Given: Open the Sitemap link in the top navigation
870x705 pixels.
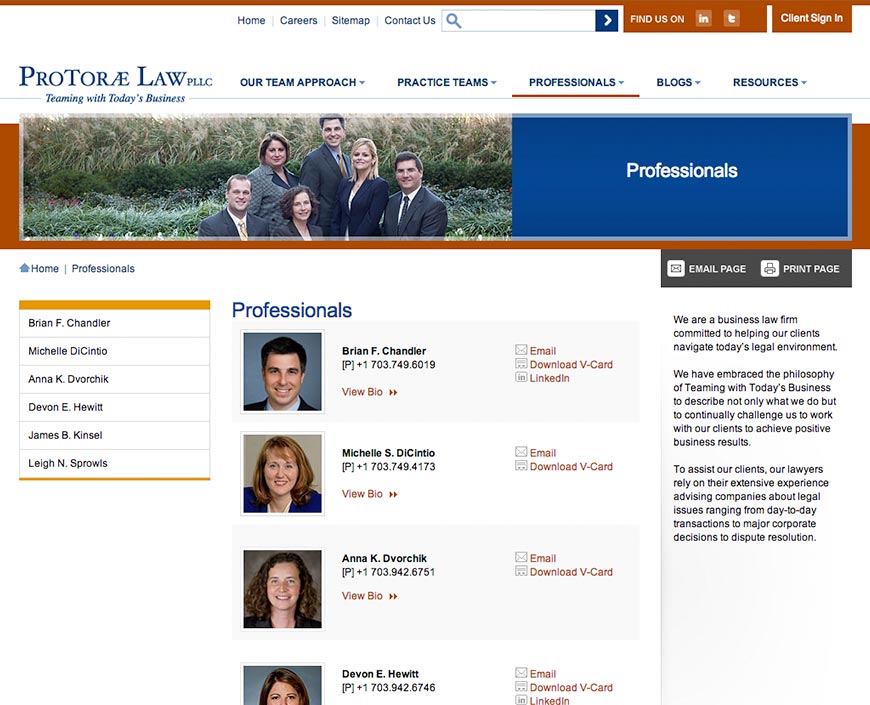Looking at the screenshot, I should coord(351,21).
